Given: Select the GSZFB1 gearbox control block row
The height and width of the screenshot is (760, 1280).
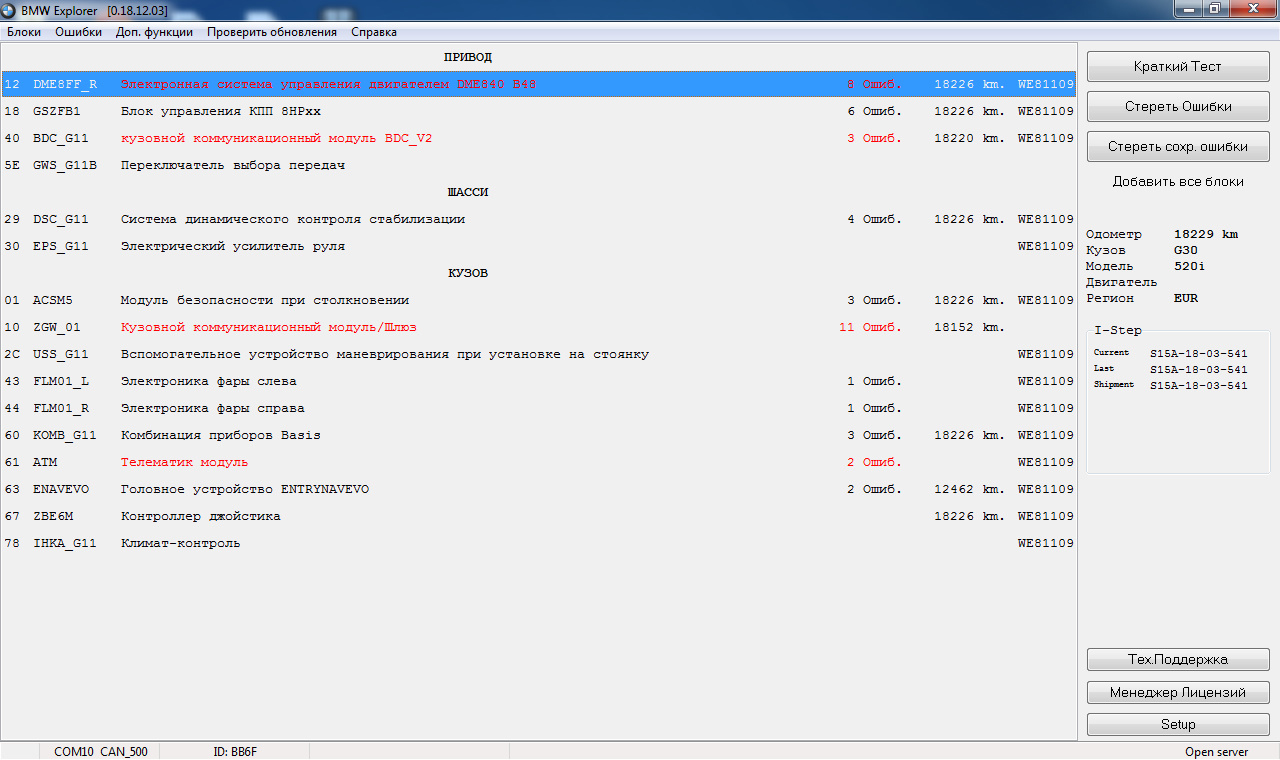Looking at the screenshot, I should coord(539,111).
